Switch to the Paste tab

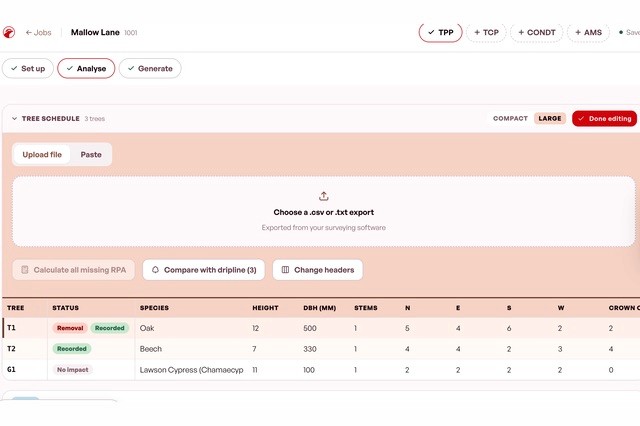(x=91, y=155)
